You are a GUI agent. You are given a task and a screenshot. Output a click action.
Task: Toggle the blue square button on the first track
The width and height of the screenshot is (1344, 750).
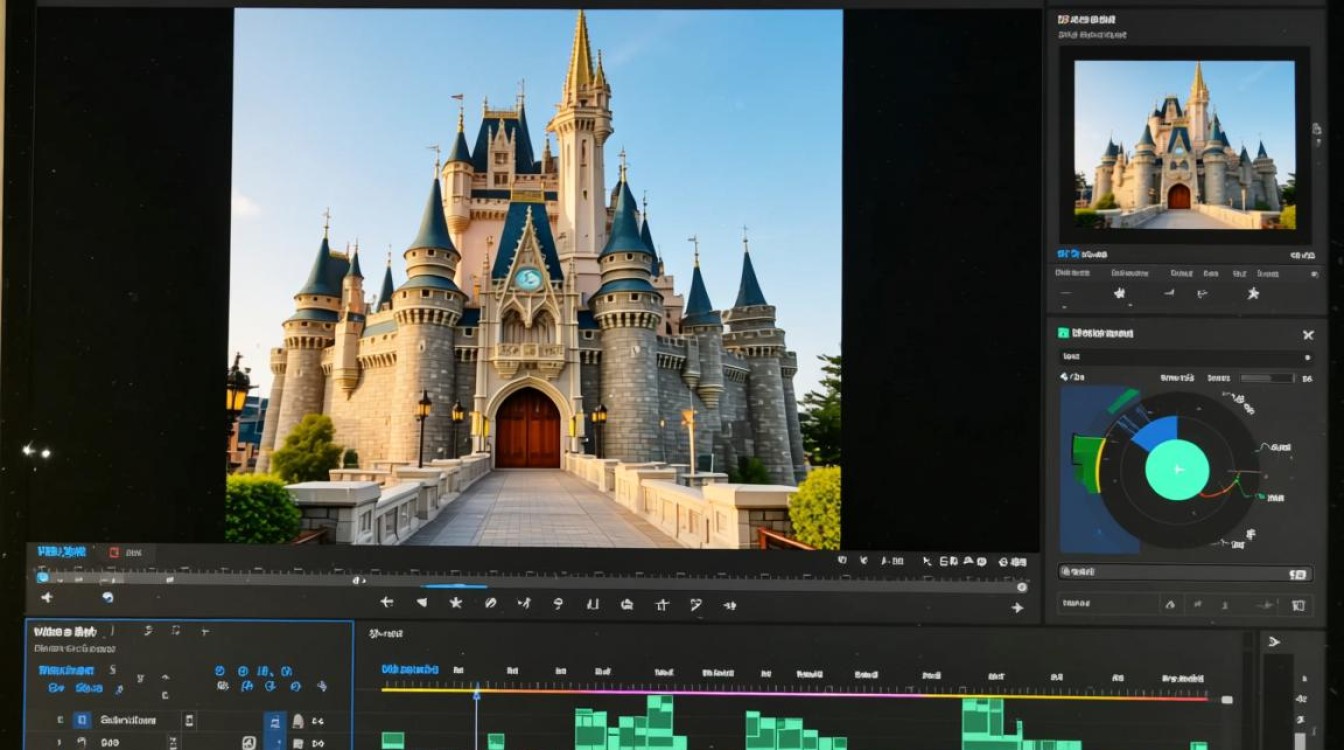point(83,720)
